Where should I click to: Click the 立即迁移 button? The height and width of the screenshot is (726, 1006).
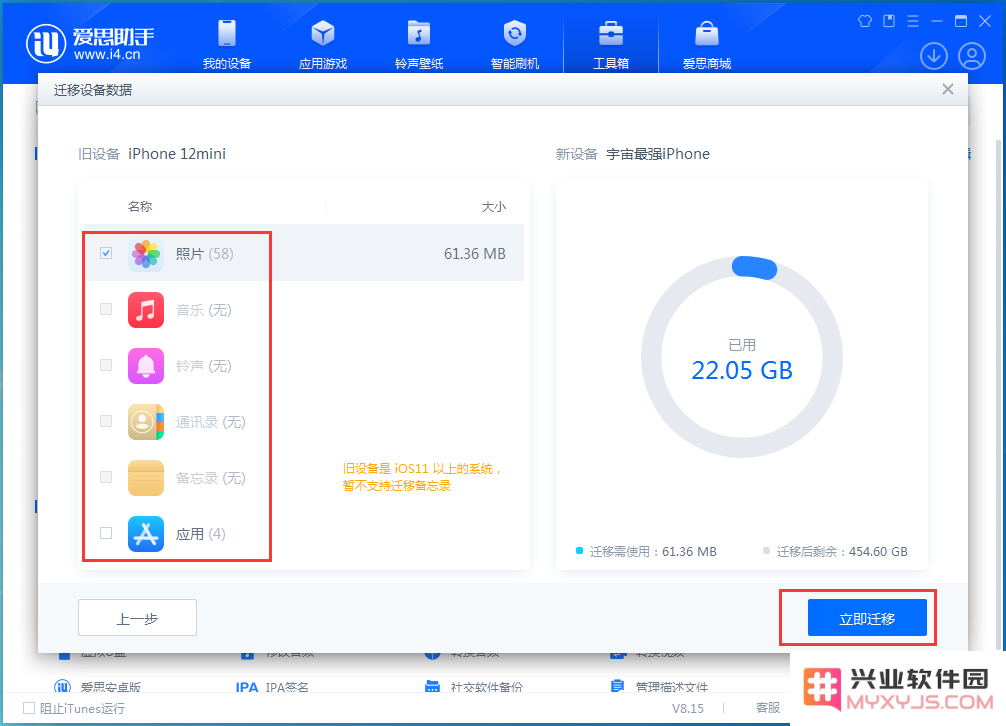[x=867, y=618]
